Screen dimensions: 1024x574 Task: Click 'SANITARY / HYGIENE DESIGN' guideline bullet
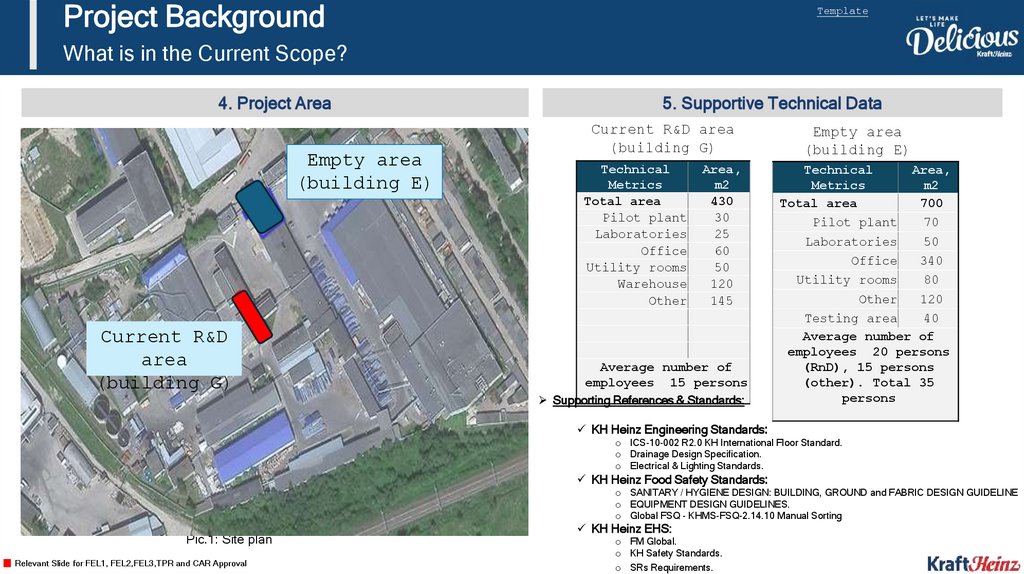tap(824, 492)
